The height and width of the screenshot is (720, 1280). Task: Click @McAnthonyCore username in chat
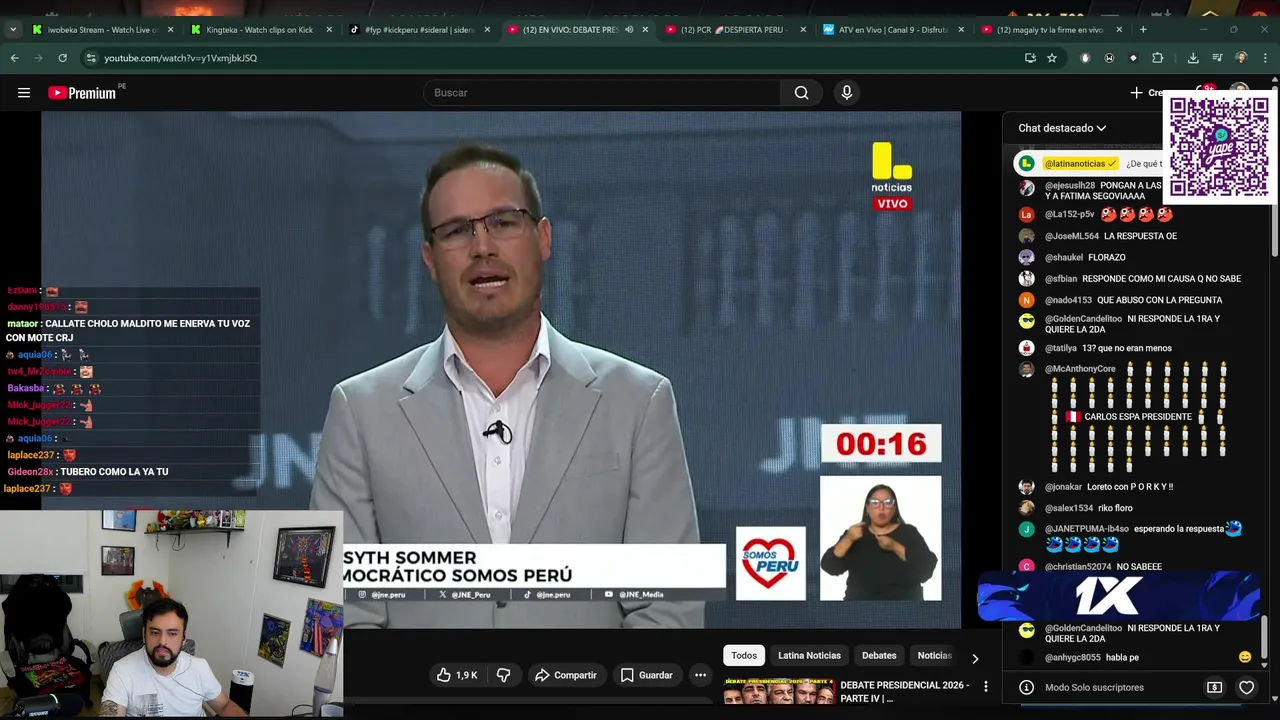pyautogui.click(x=1080, y=369)
